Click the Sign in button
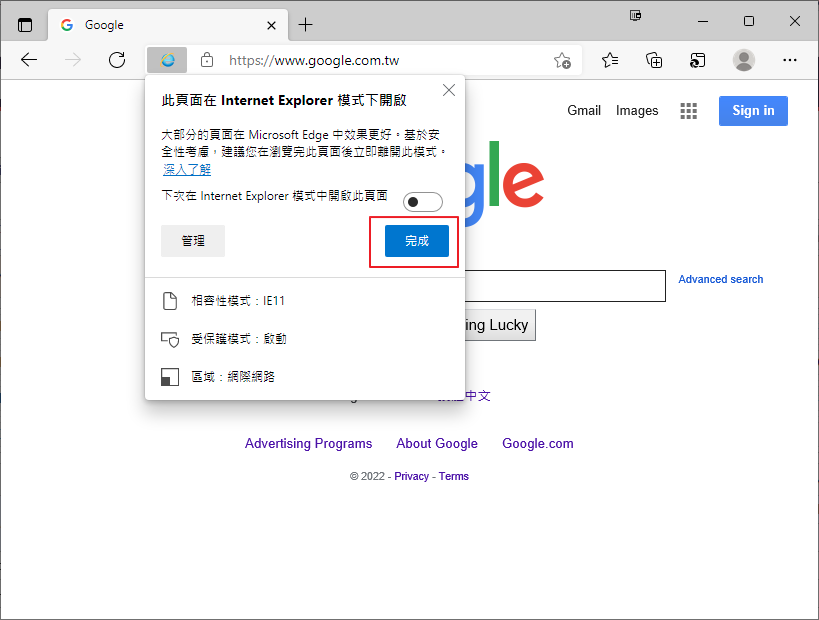Image resolution: width=819 pixels, height=620 pixels. (753, 111)
